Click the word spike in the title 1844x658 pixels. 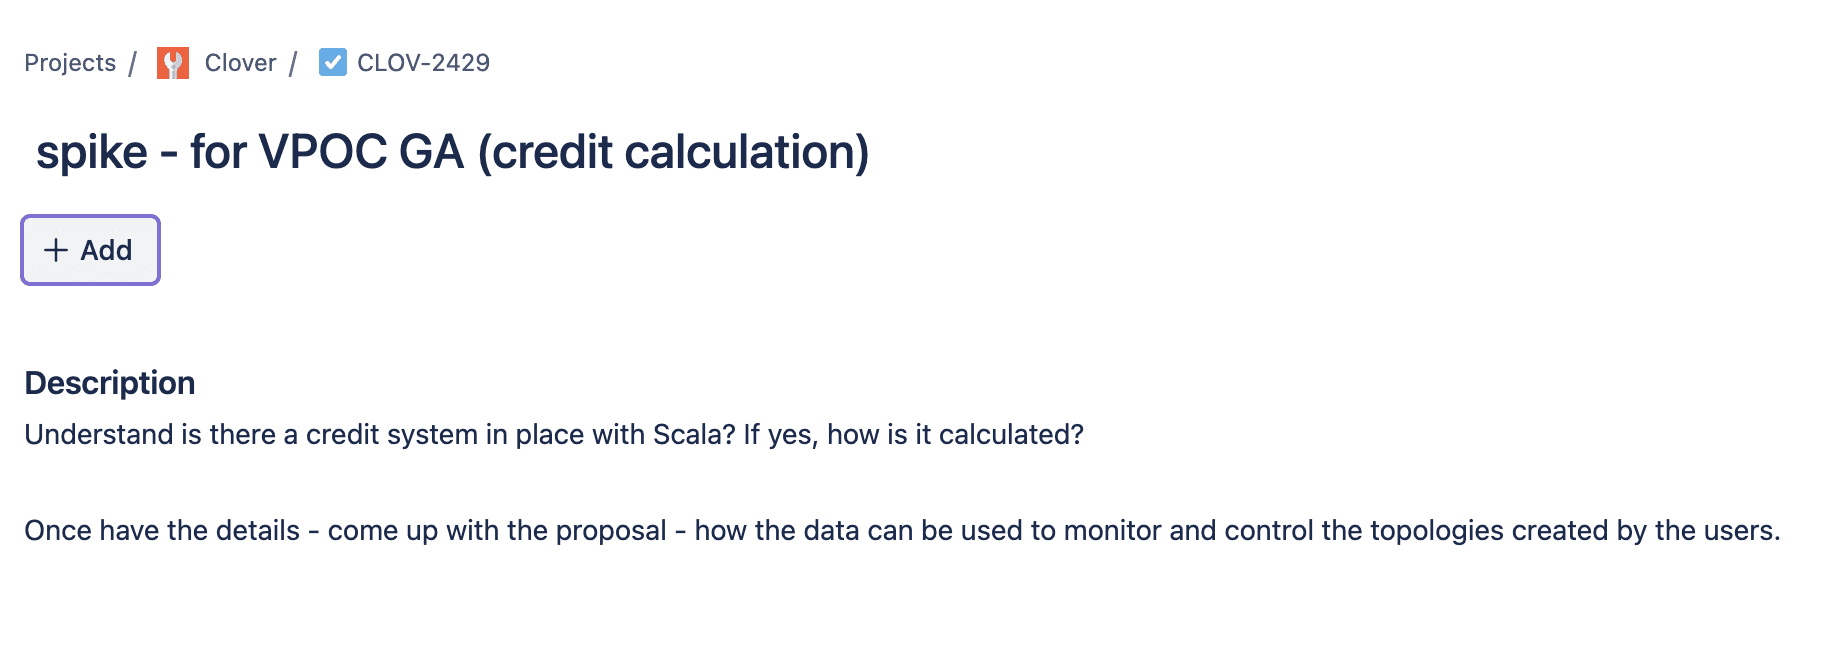(92, 153)
